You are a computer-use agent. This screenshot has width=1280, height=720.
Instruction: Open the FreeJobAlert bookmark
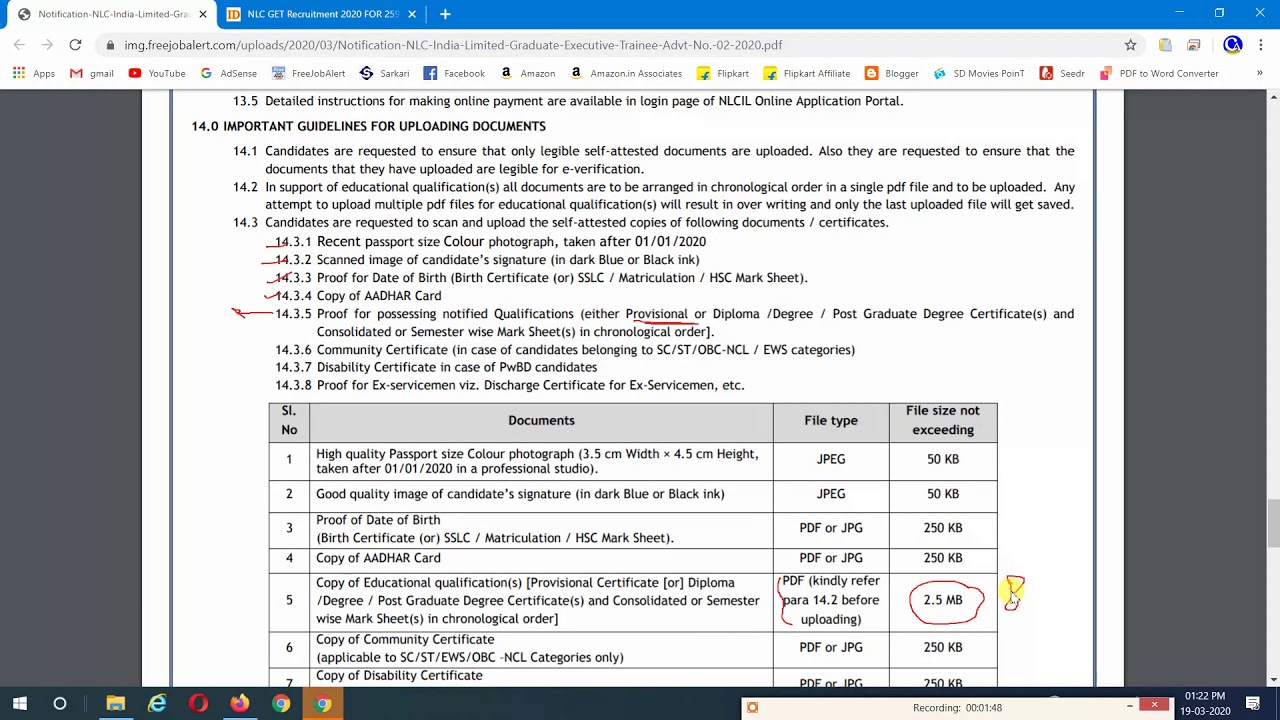(308, 73)
